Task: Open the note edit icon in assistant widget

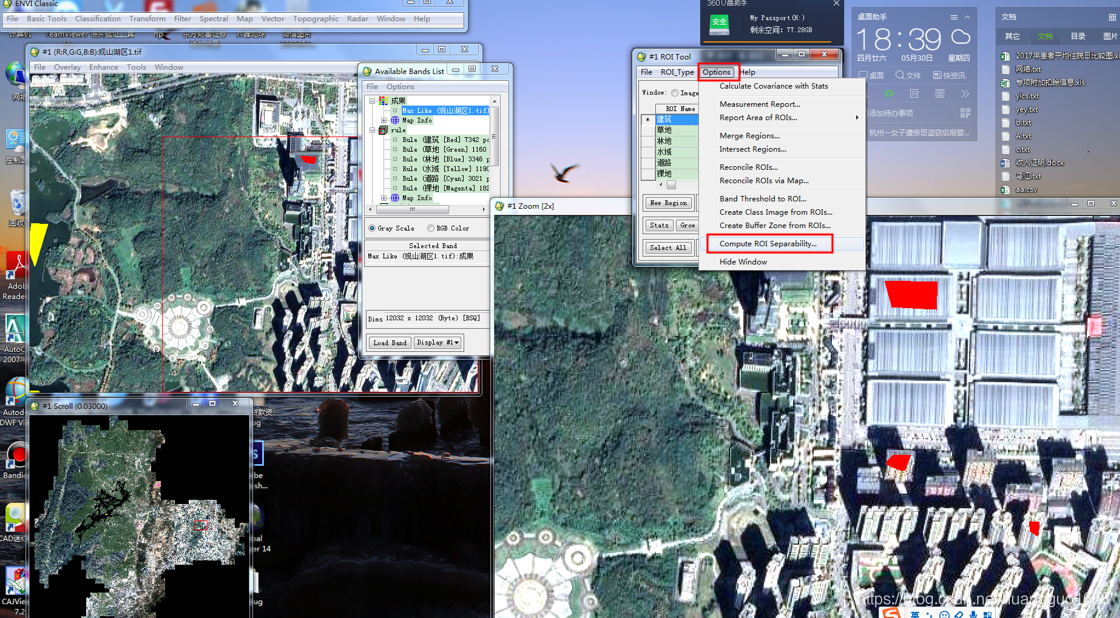Action: point(914,94)
